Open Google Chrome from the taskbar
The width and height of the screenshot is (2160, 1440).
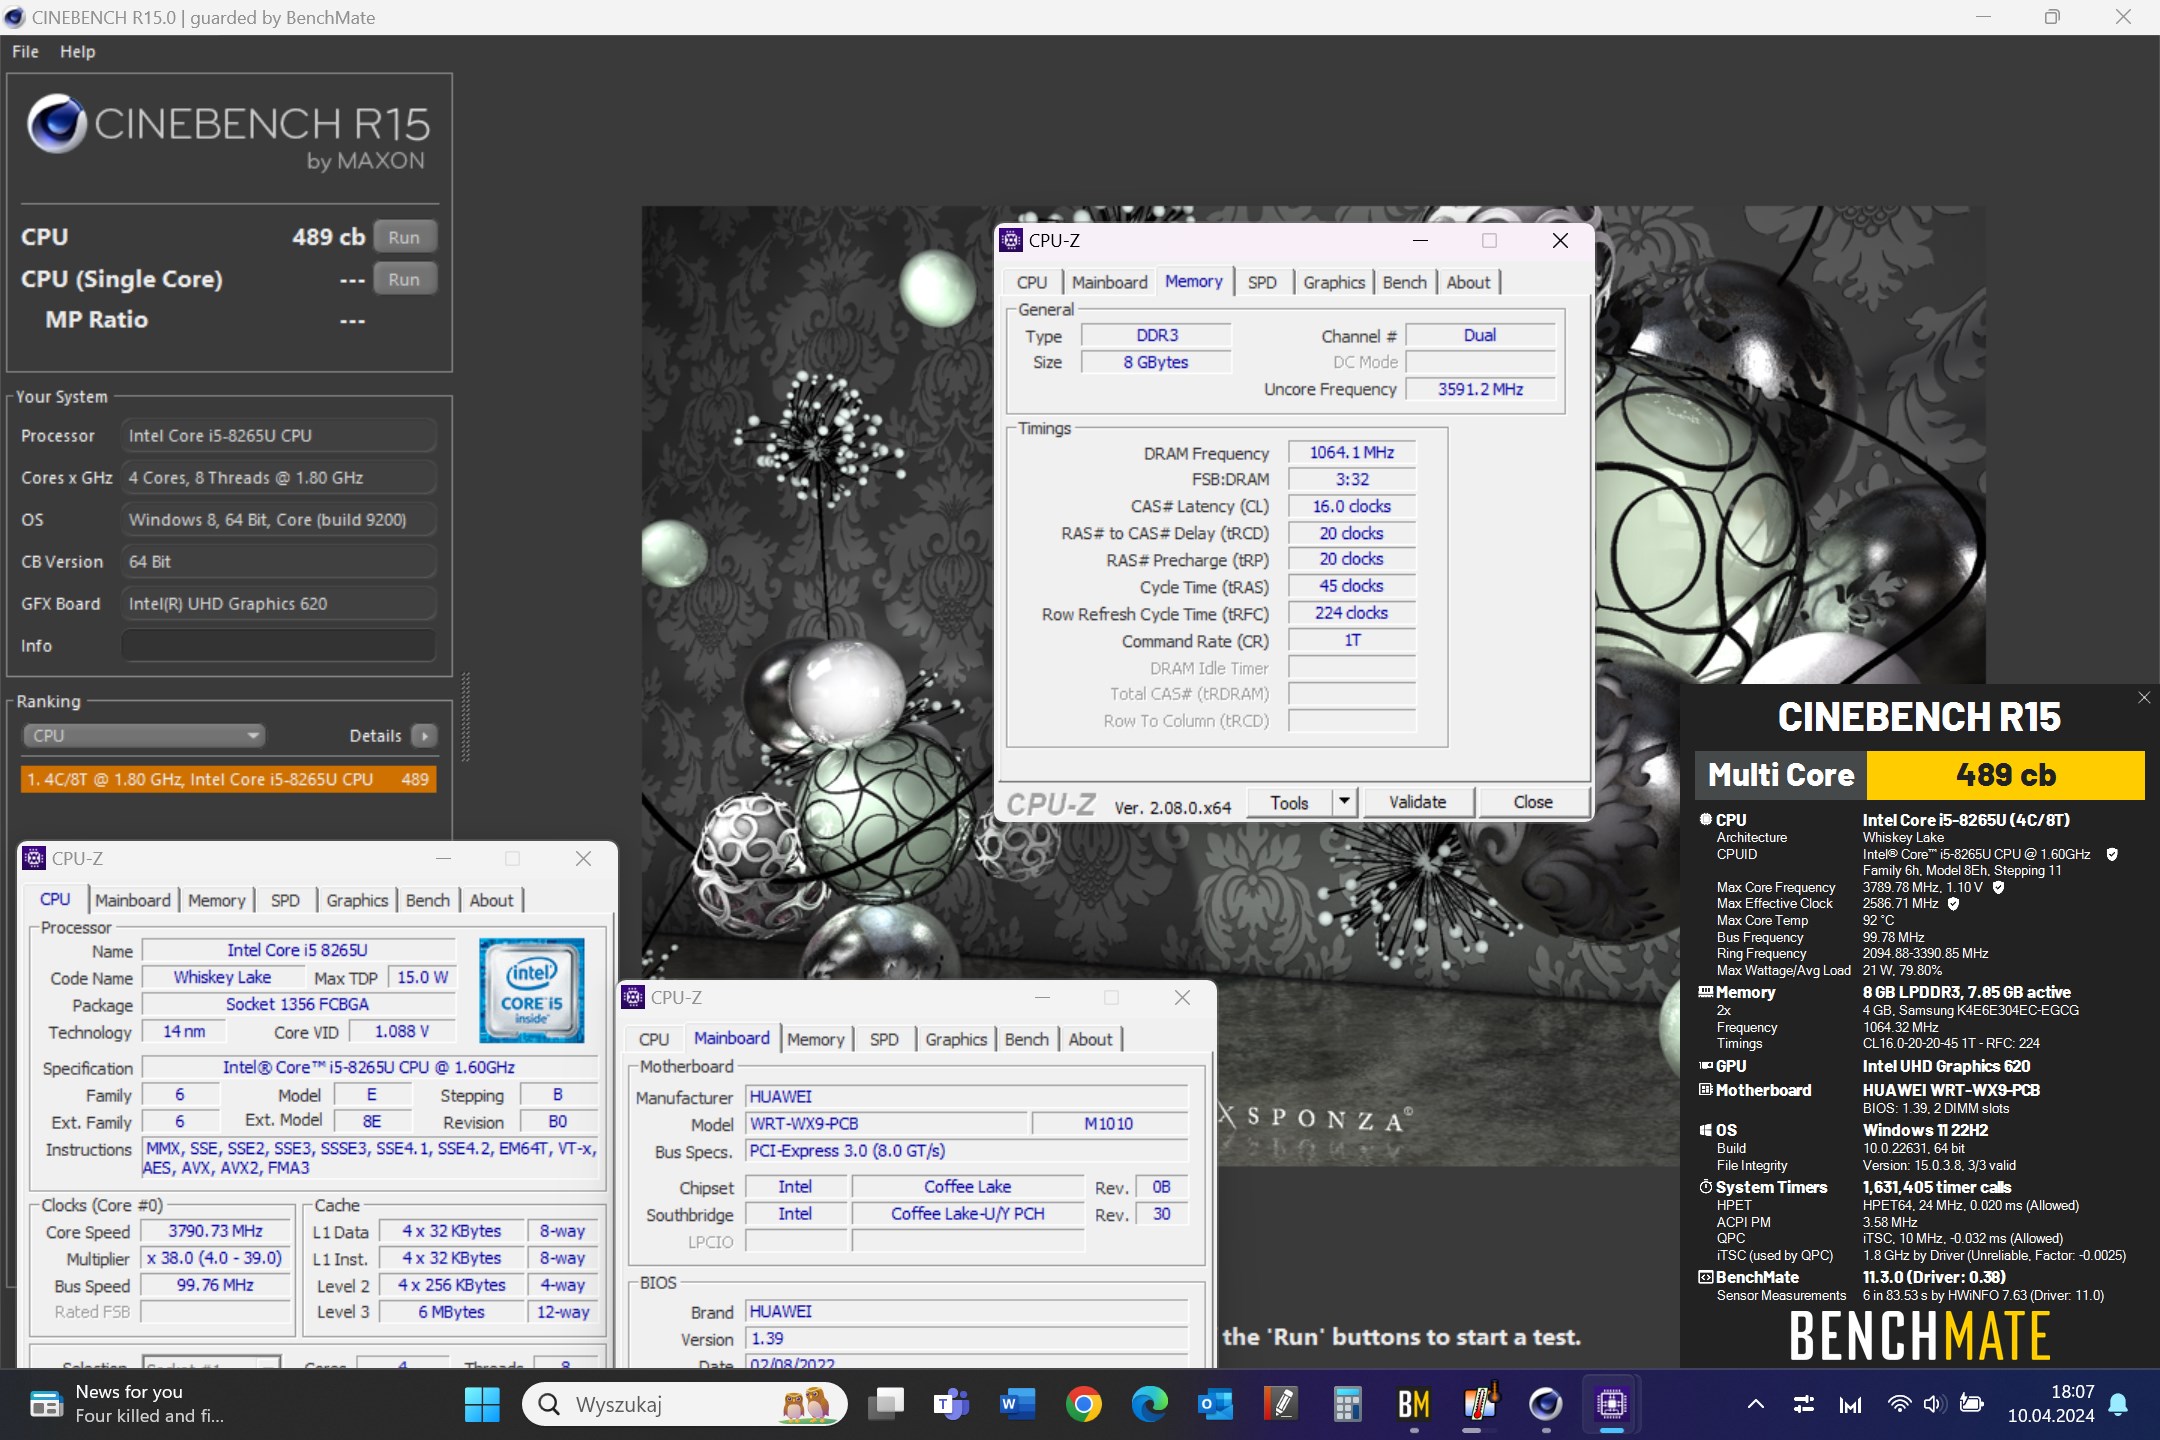point(1083,1405)
